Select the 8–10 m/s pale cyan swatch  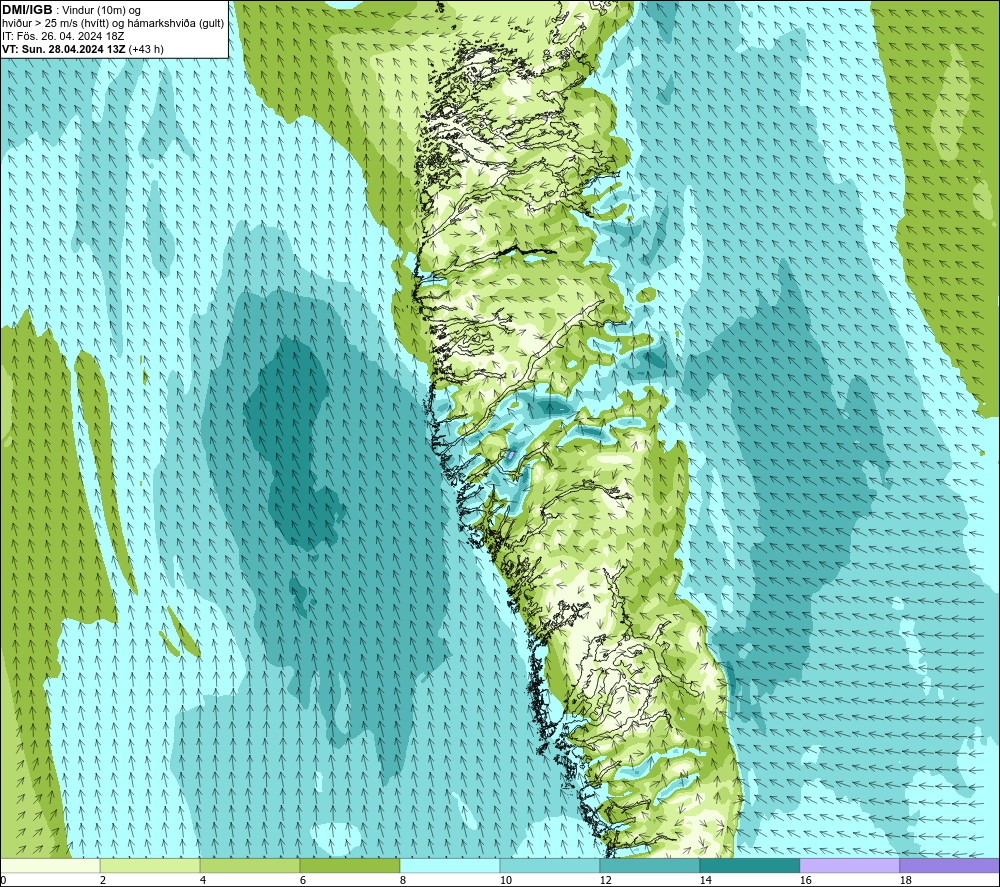coord(450,865)
